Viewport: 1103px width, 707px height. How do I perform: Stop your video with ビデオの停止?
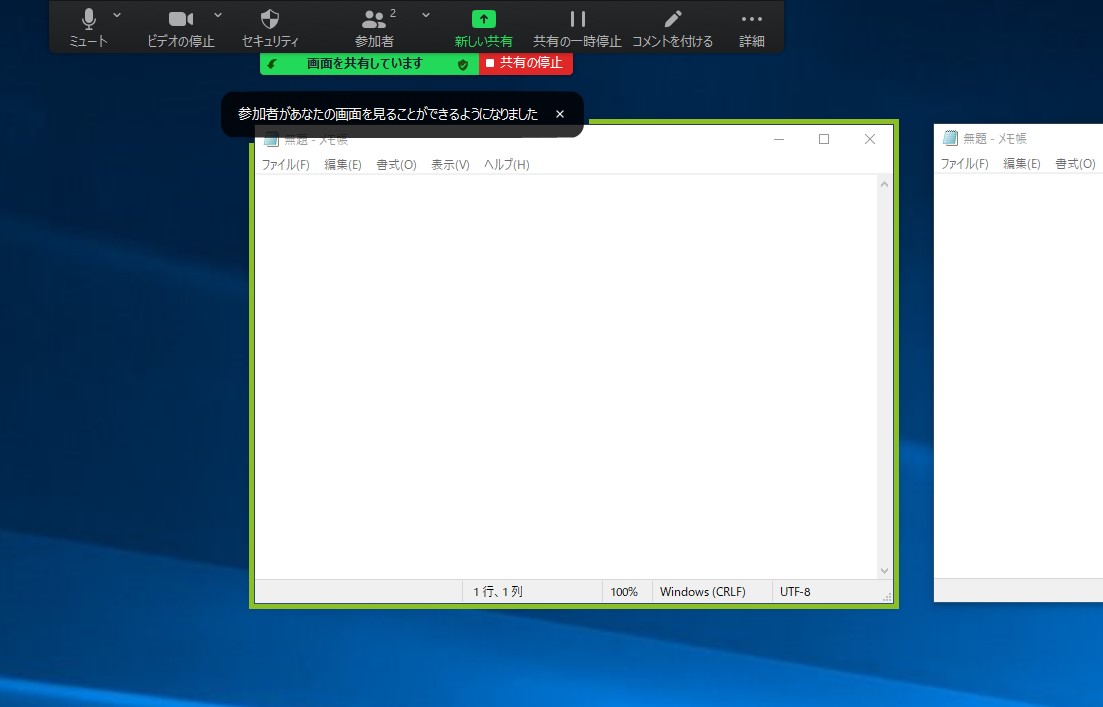pyautogui.click(x=180, y=27)
